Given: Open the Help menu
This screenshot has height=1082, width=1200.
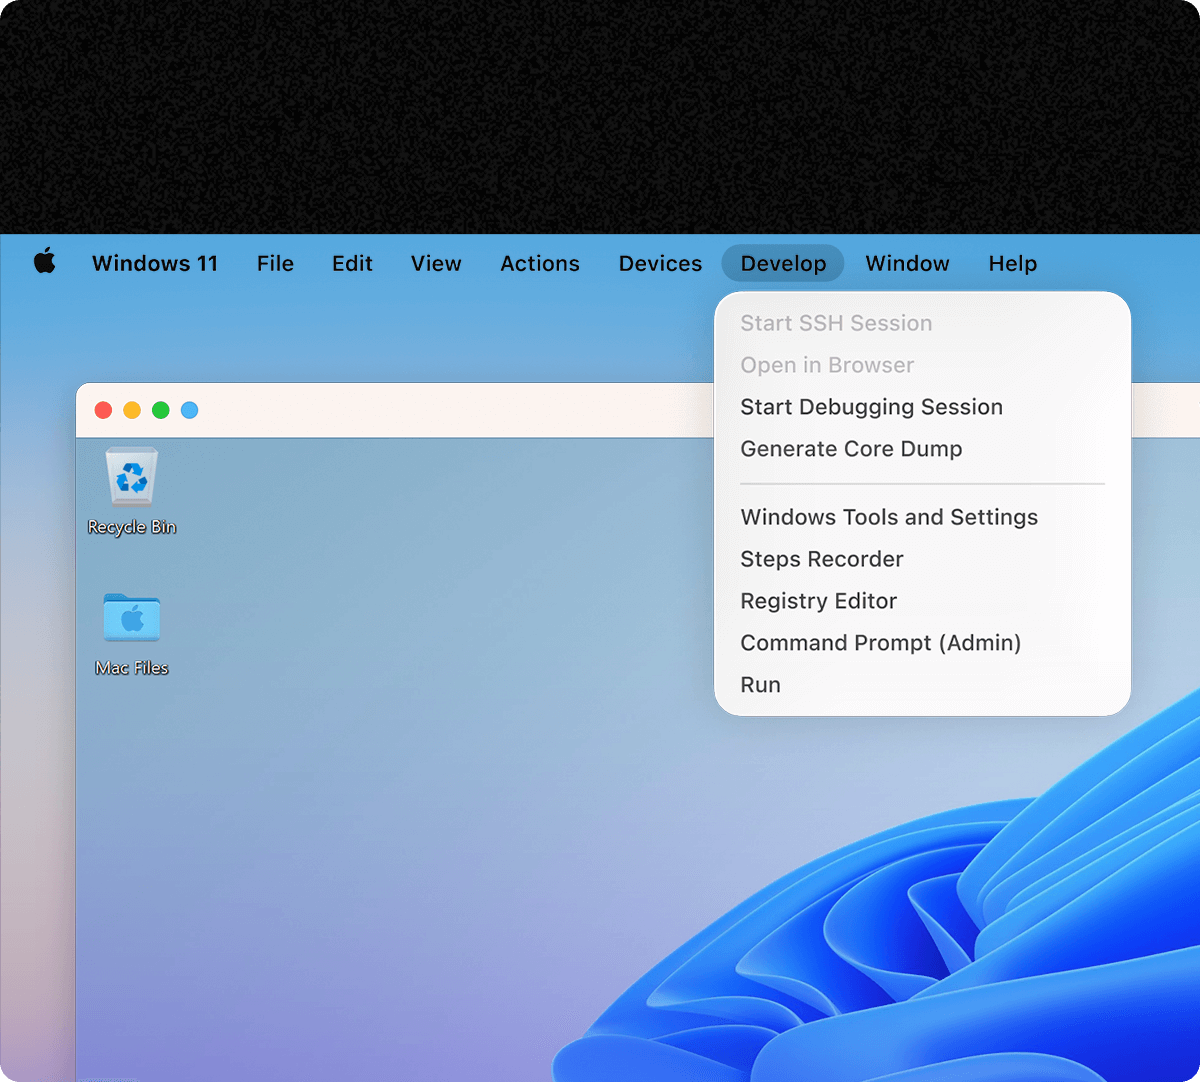Looking at the screenshot, I should tap(1012, 264).
